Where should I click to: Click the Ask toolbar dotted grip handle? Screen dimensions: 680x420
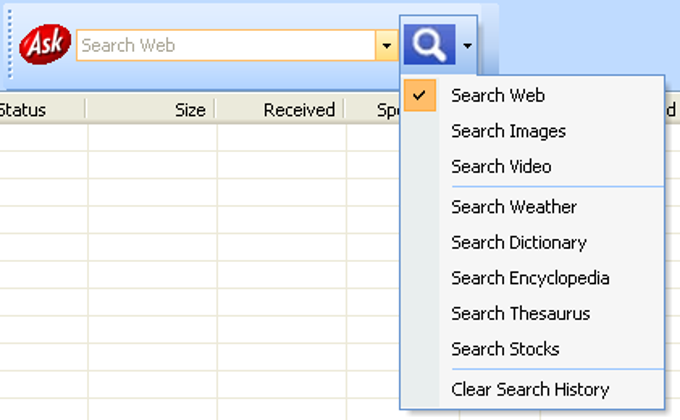coord(10,45)
